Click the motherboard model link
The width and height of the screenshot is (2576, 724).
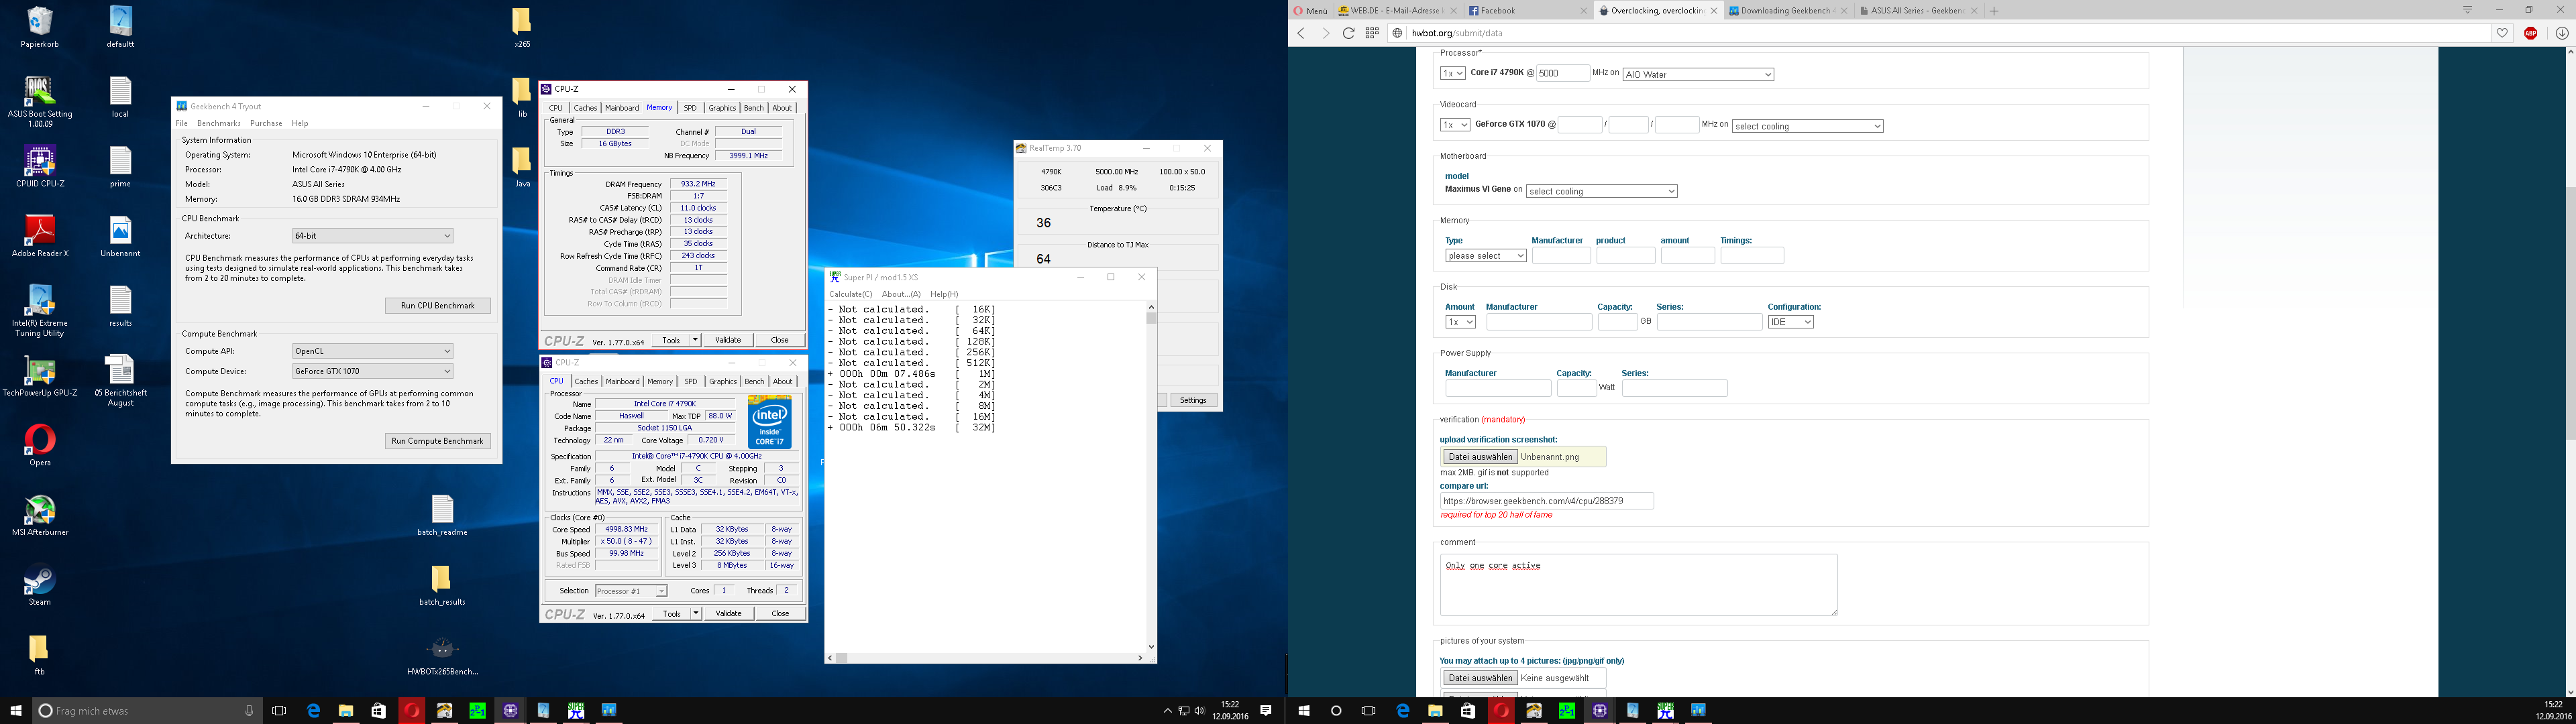tap(1456, 176)
